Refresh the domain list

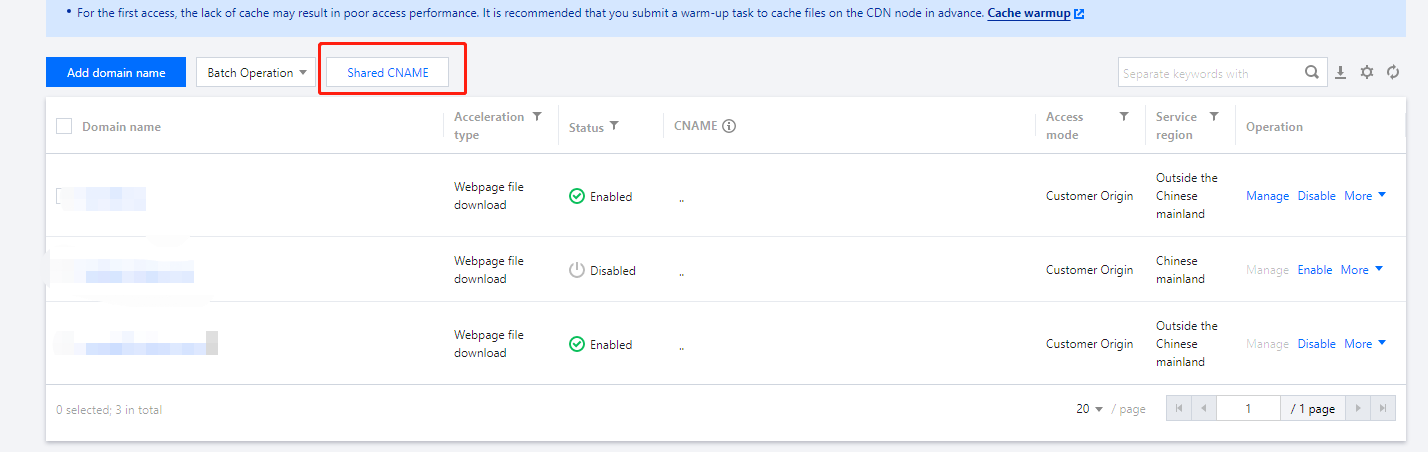pos(1393,73)
